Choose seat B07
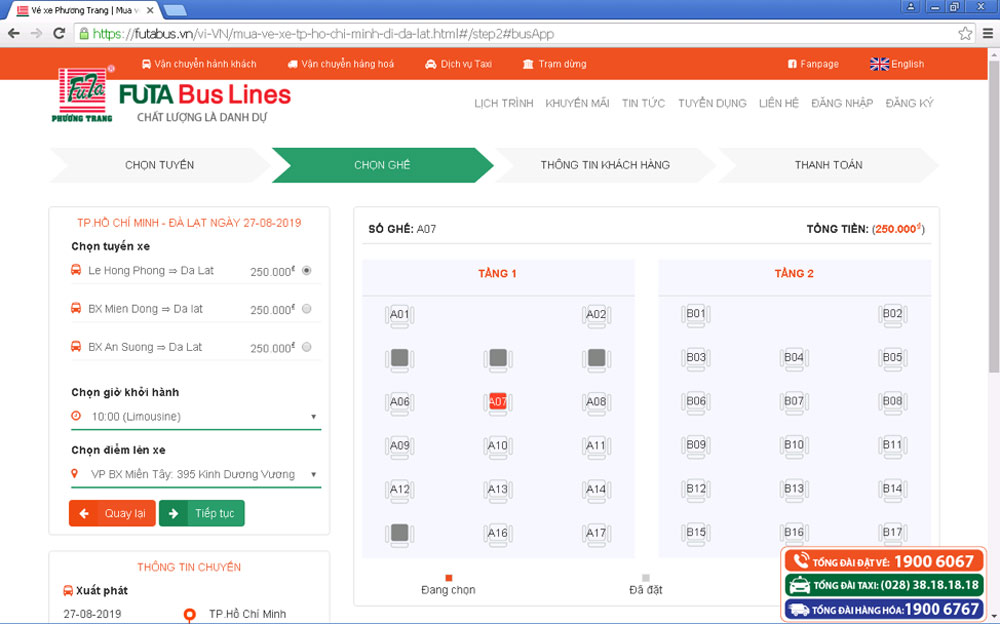 click(x=793, y=402)
